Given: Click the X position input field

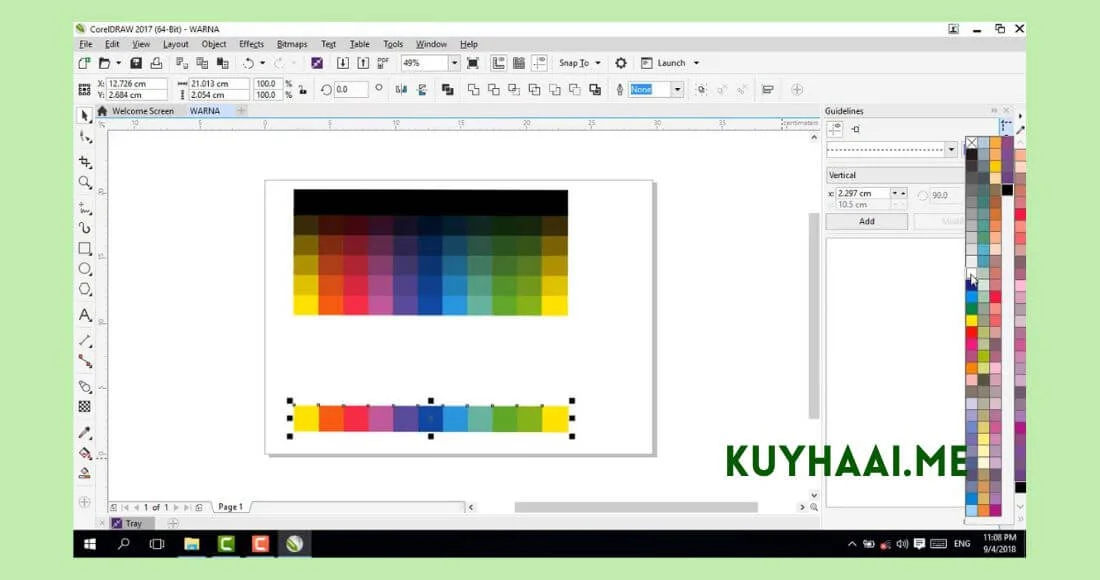Looking at the screenshot, I should [x=137, y=83].
